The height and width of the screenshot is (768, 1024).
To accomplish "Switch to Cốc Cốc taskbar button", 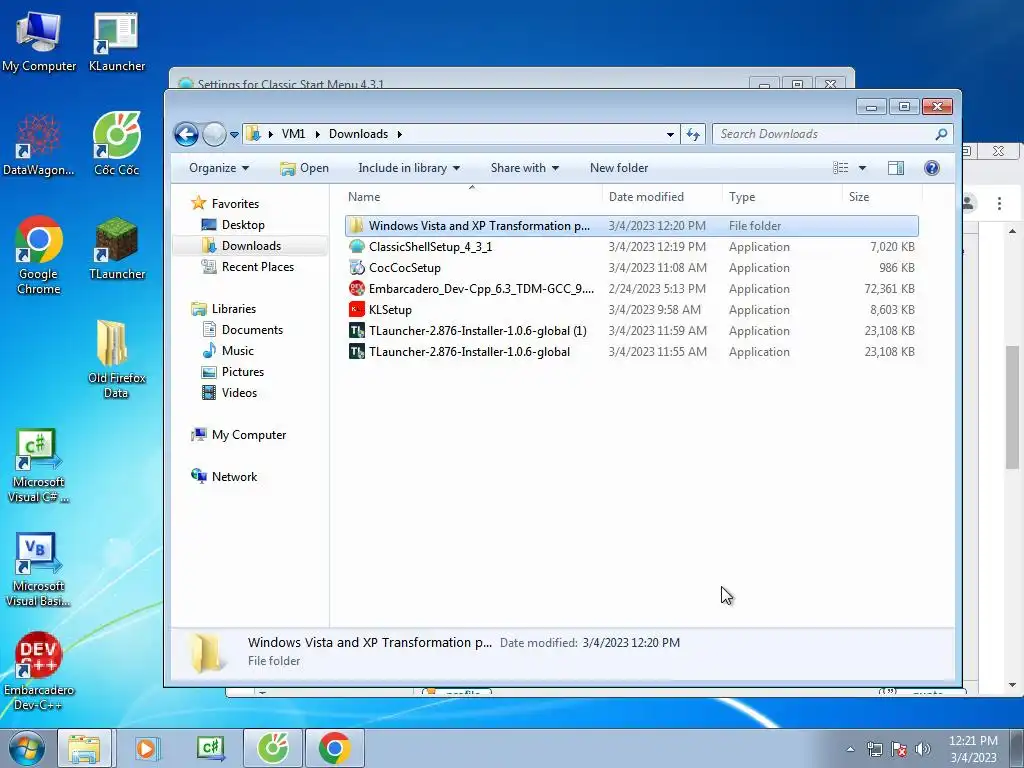I will click(x=272, y=748).
